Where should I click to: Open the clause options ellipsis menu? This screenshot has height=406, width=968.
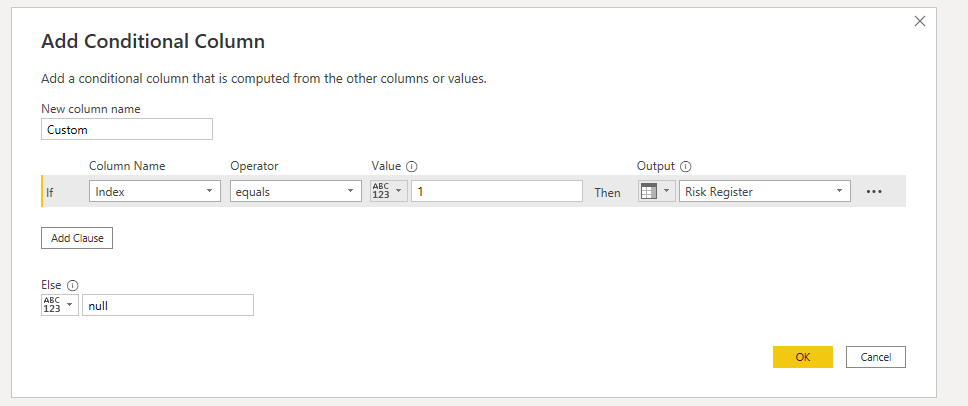tap(874, 192)
